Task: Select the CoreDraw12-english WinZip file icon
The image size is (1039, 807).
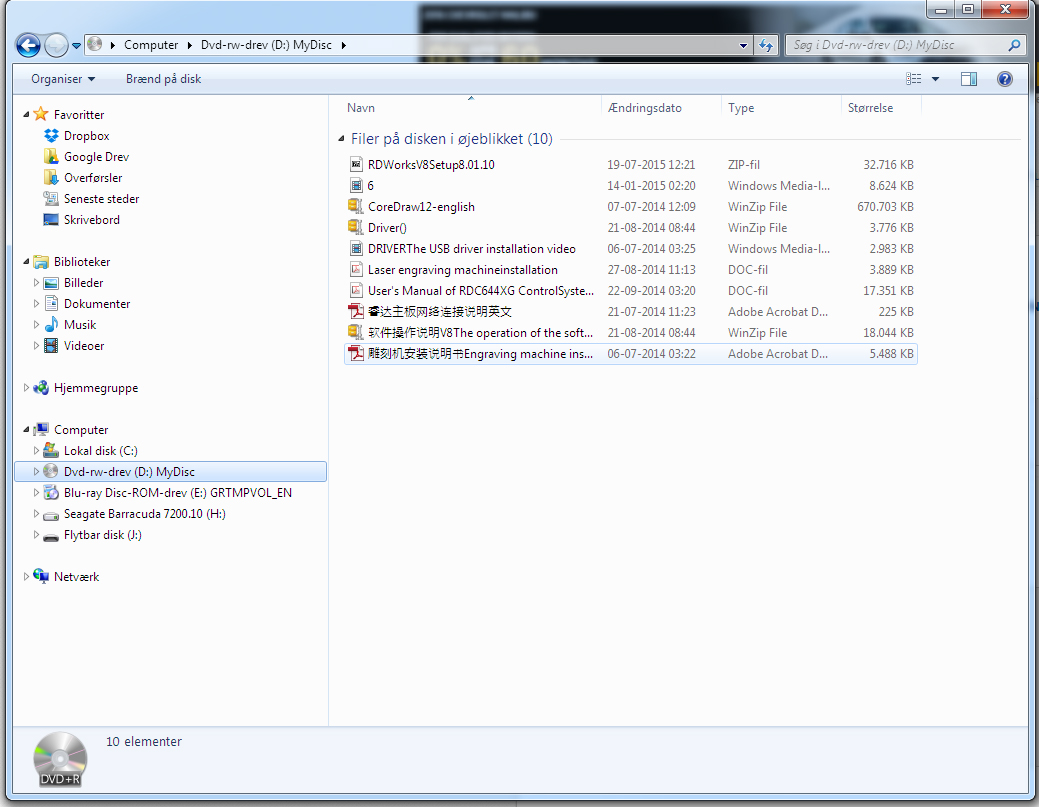Action: (x=356, y=207)
